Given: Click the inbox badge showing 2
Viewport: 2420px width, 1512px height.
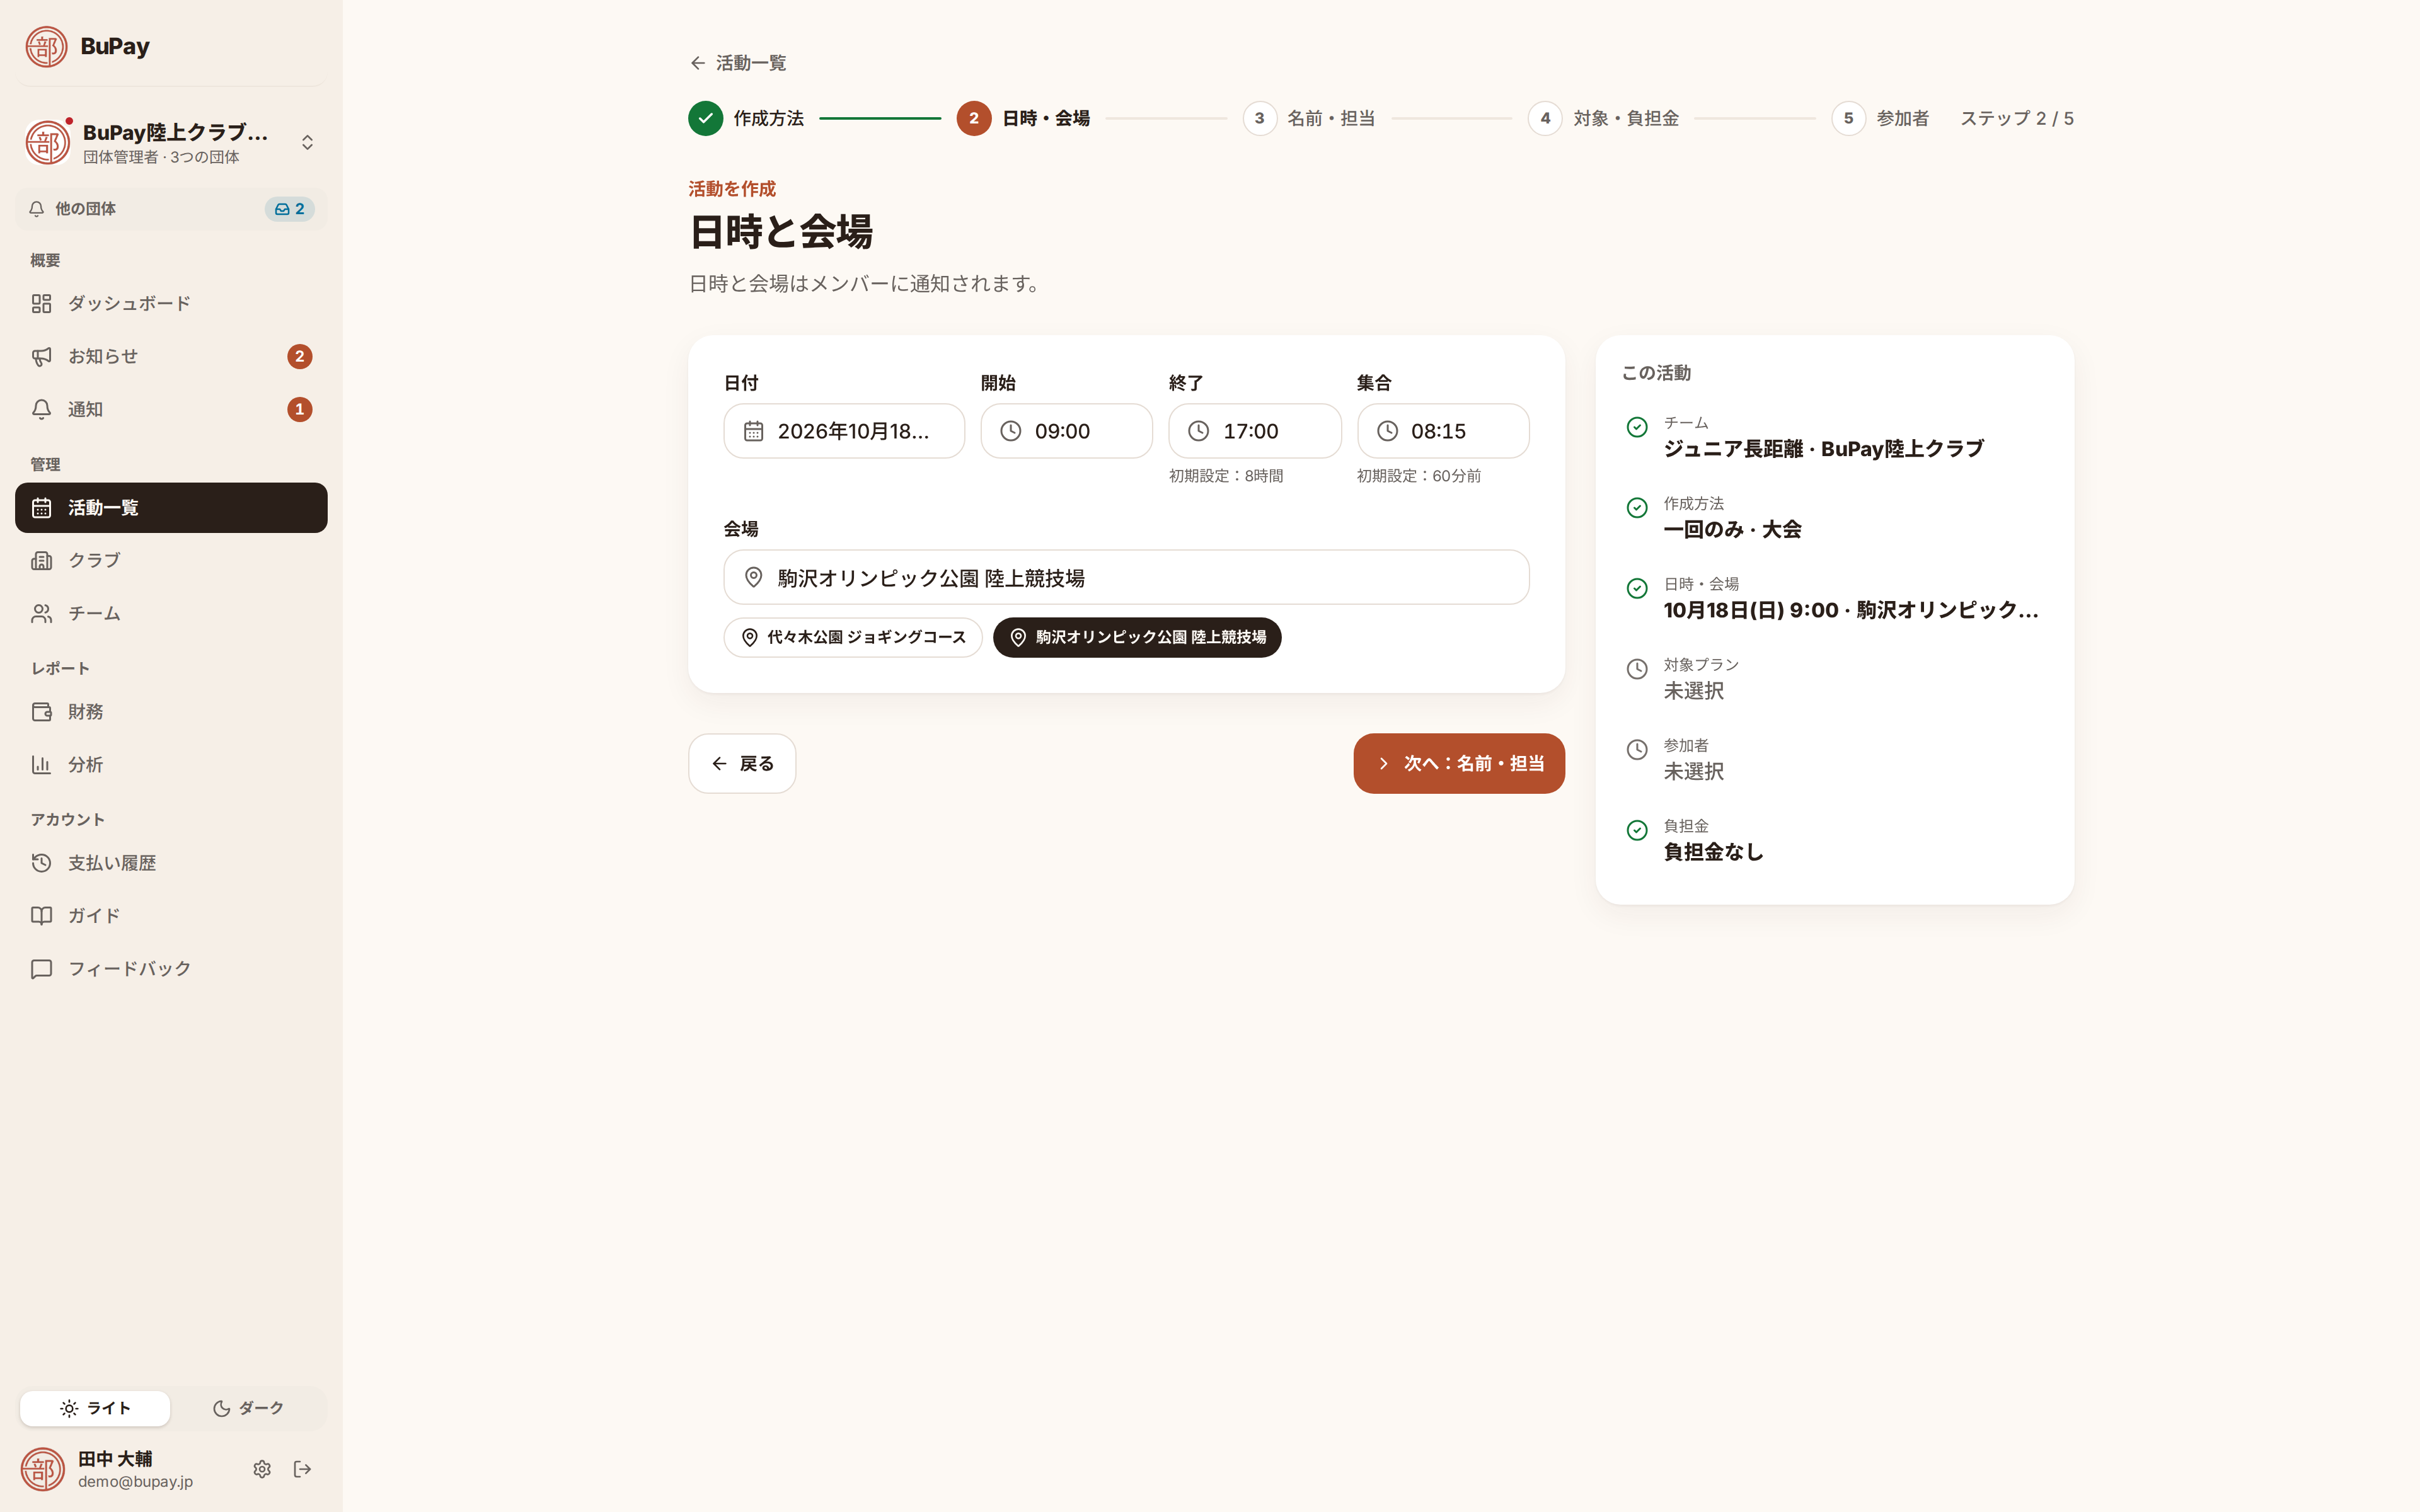Looking at the screenshot, I should [x=289, y=209].
